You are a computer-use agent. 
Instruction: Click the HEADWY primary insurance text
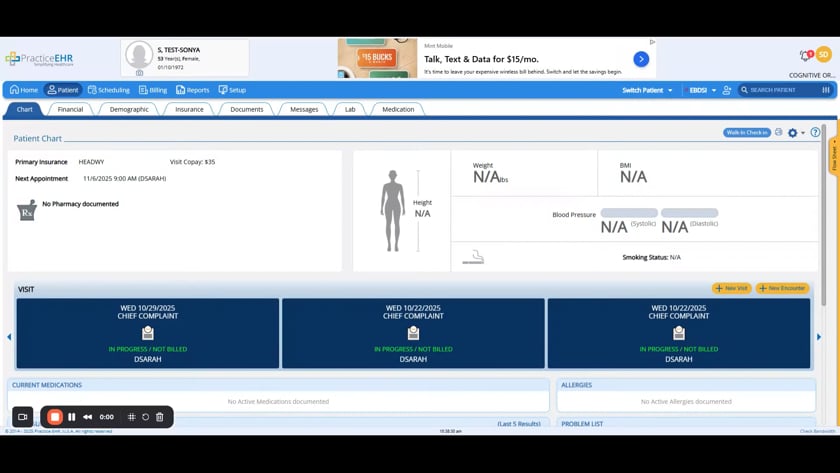pyautogui.click(x=91, y=162)
